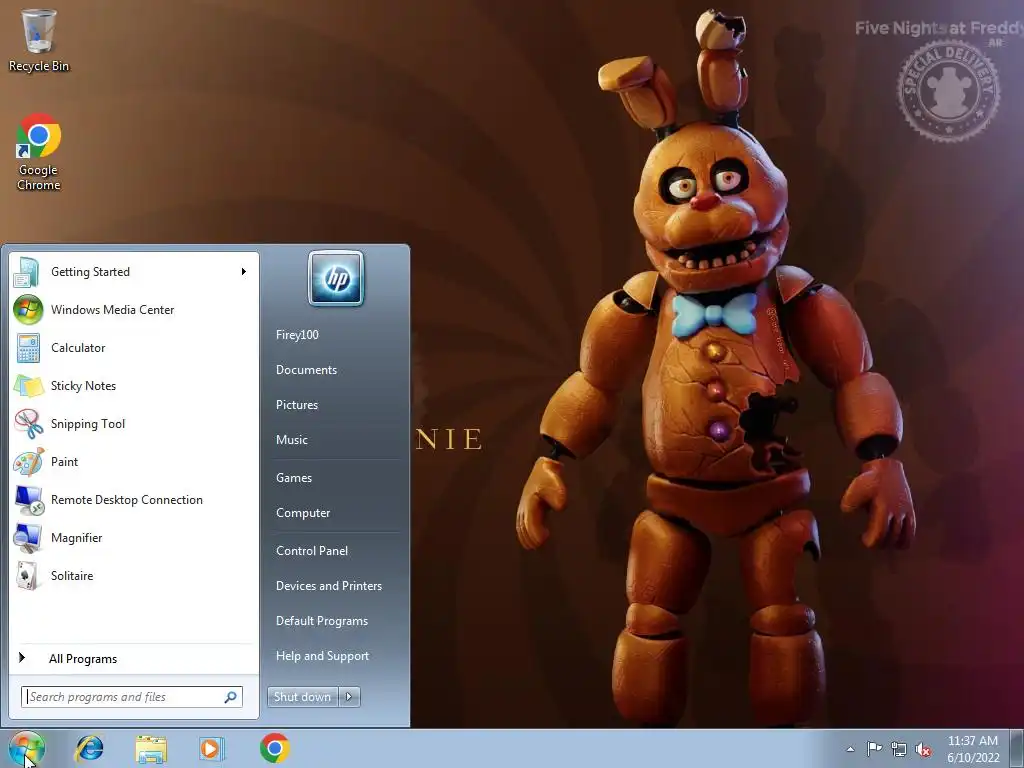Open Music library link

point(292,440)
